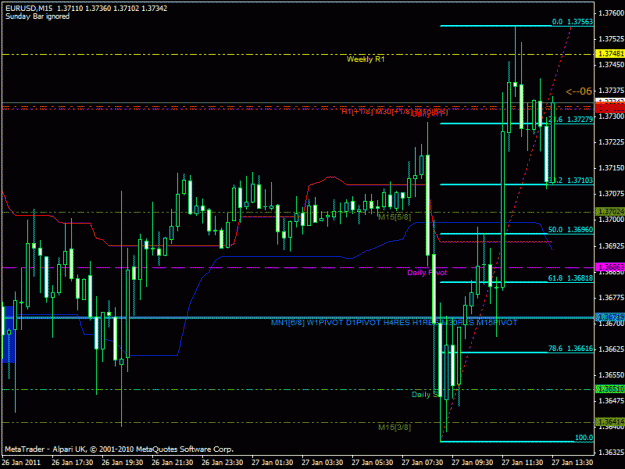Click the MetaTrader - Alpari UK copyright text
Screen dimensions: 625x469
point(119,449)
